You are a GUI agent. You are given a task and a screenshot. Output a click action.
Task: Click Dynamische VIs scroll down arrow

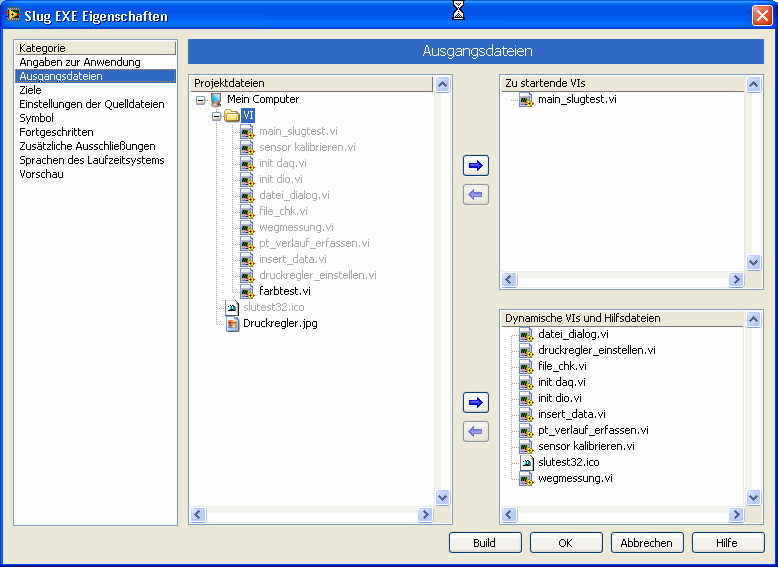753,497
